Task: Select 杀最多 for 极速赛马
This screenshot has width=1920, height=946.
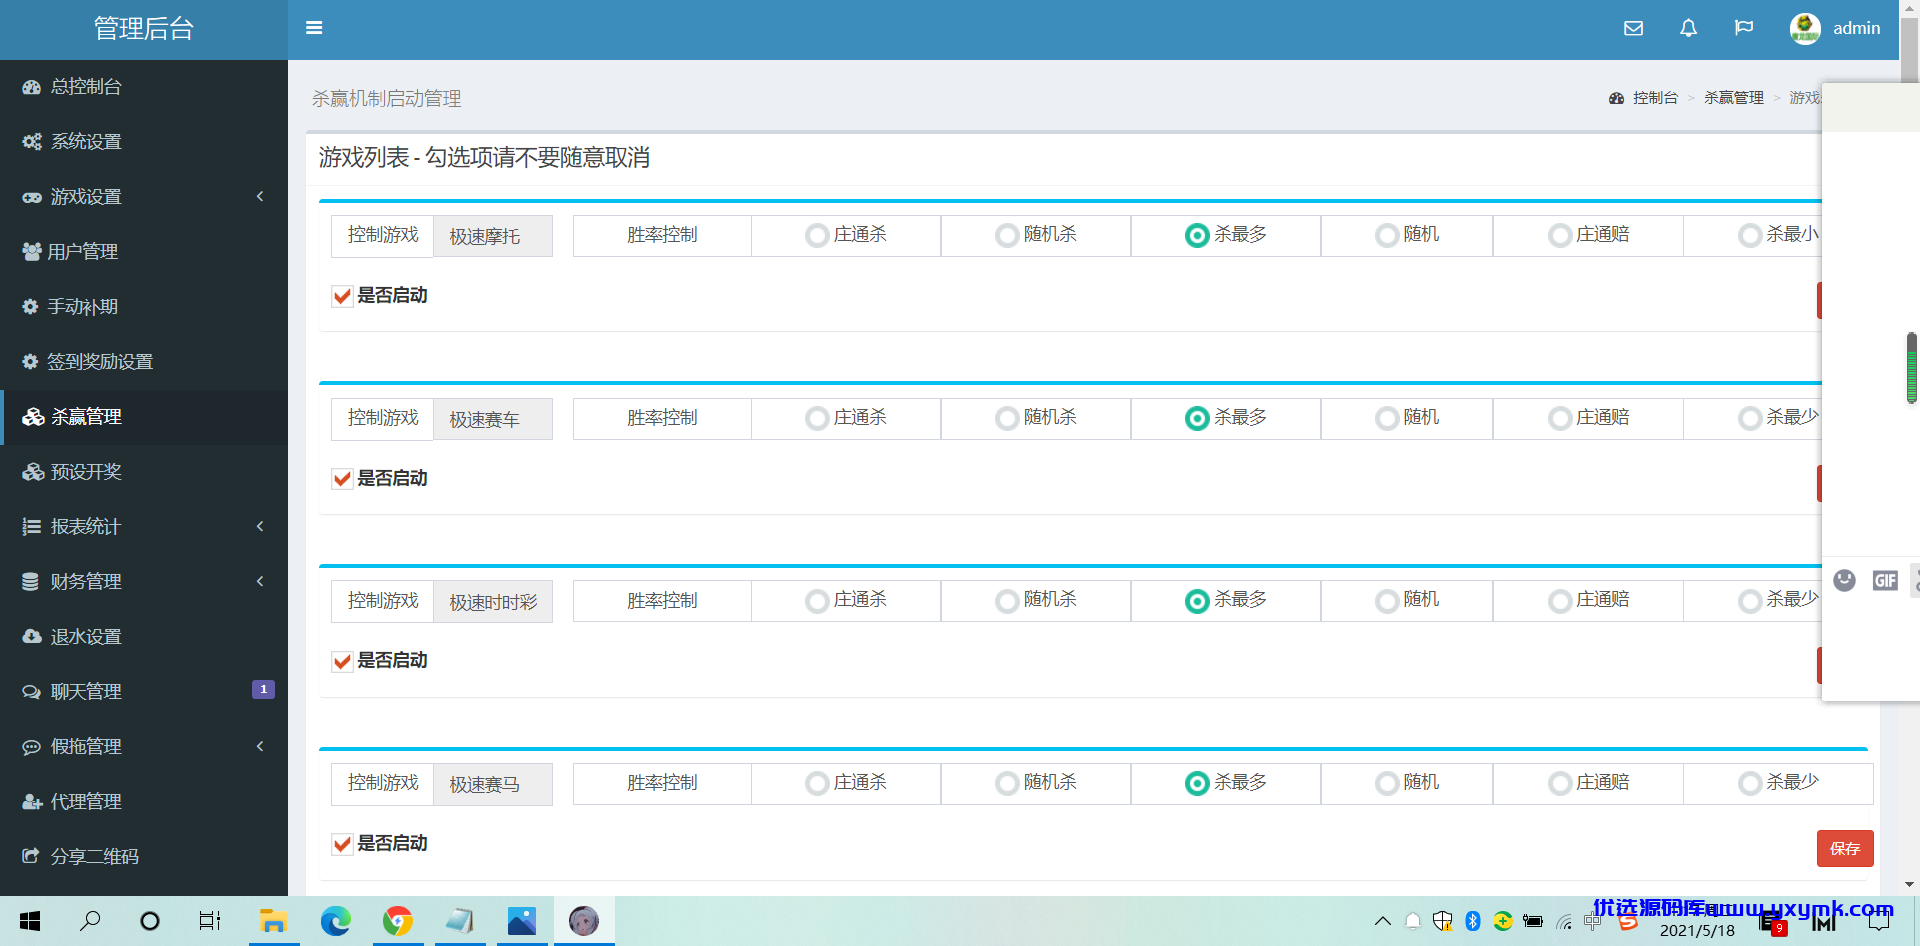Action: click(x=1197, y=784)
